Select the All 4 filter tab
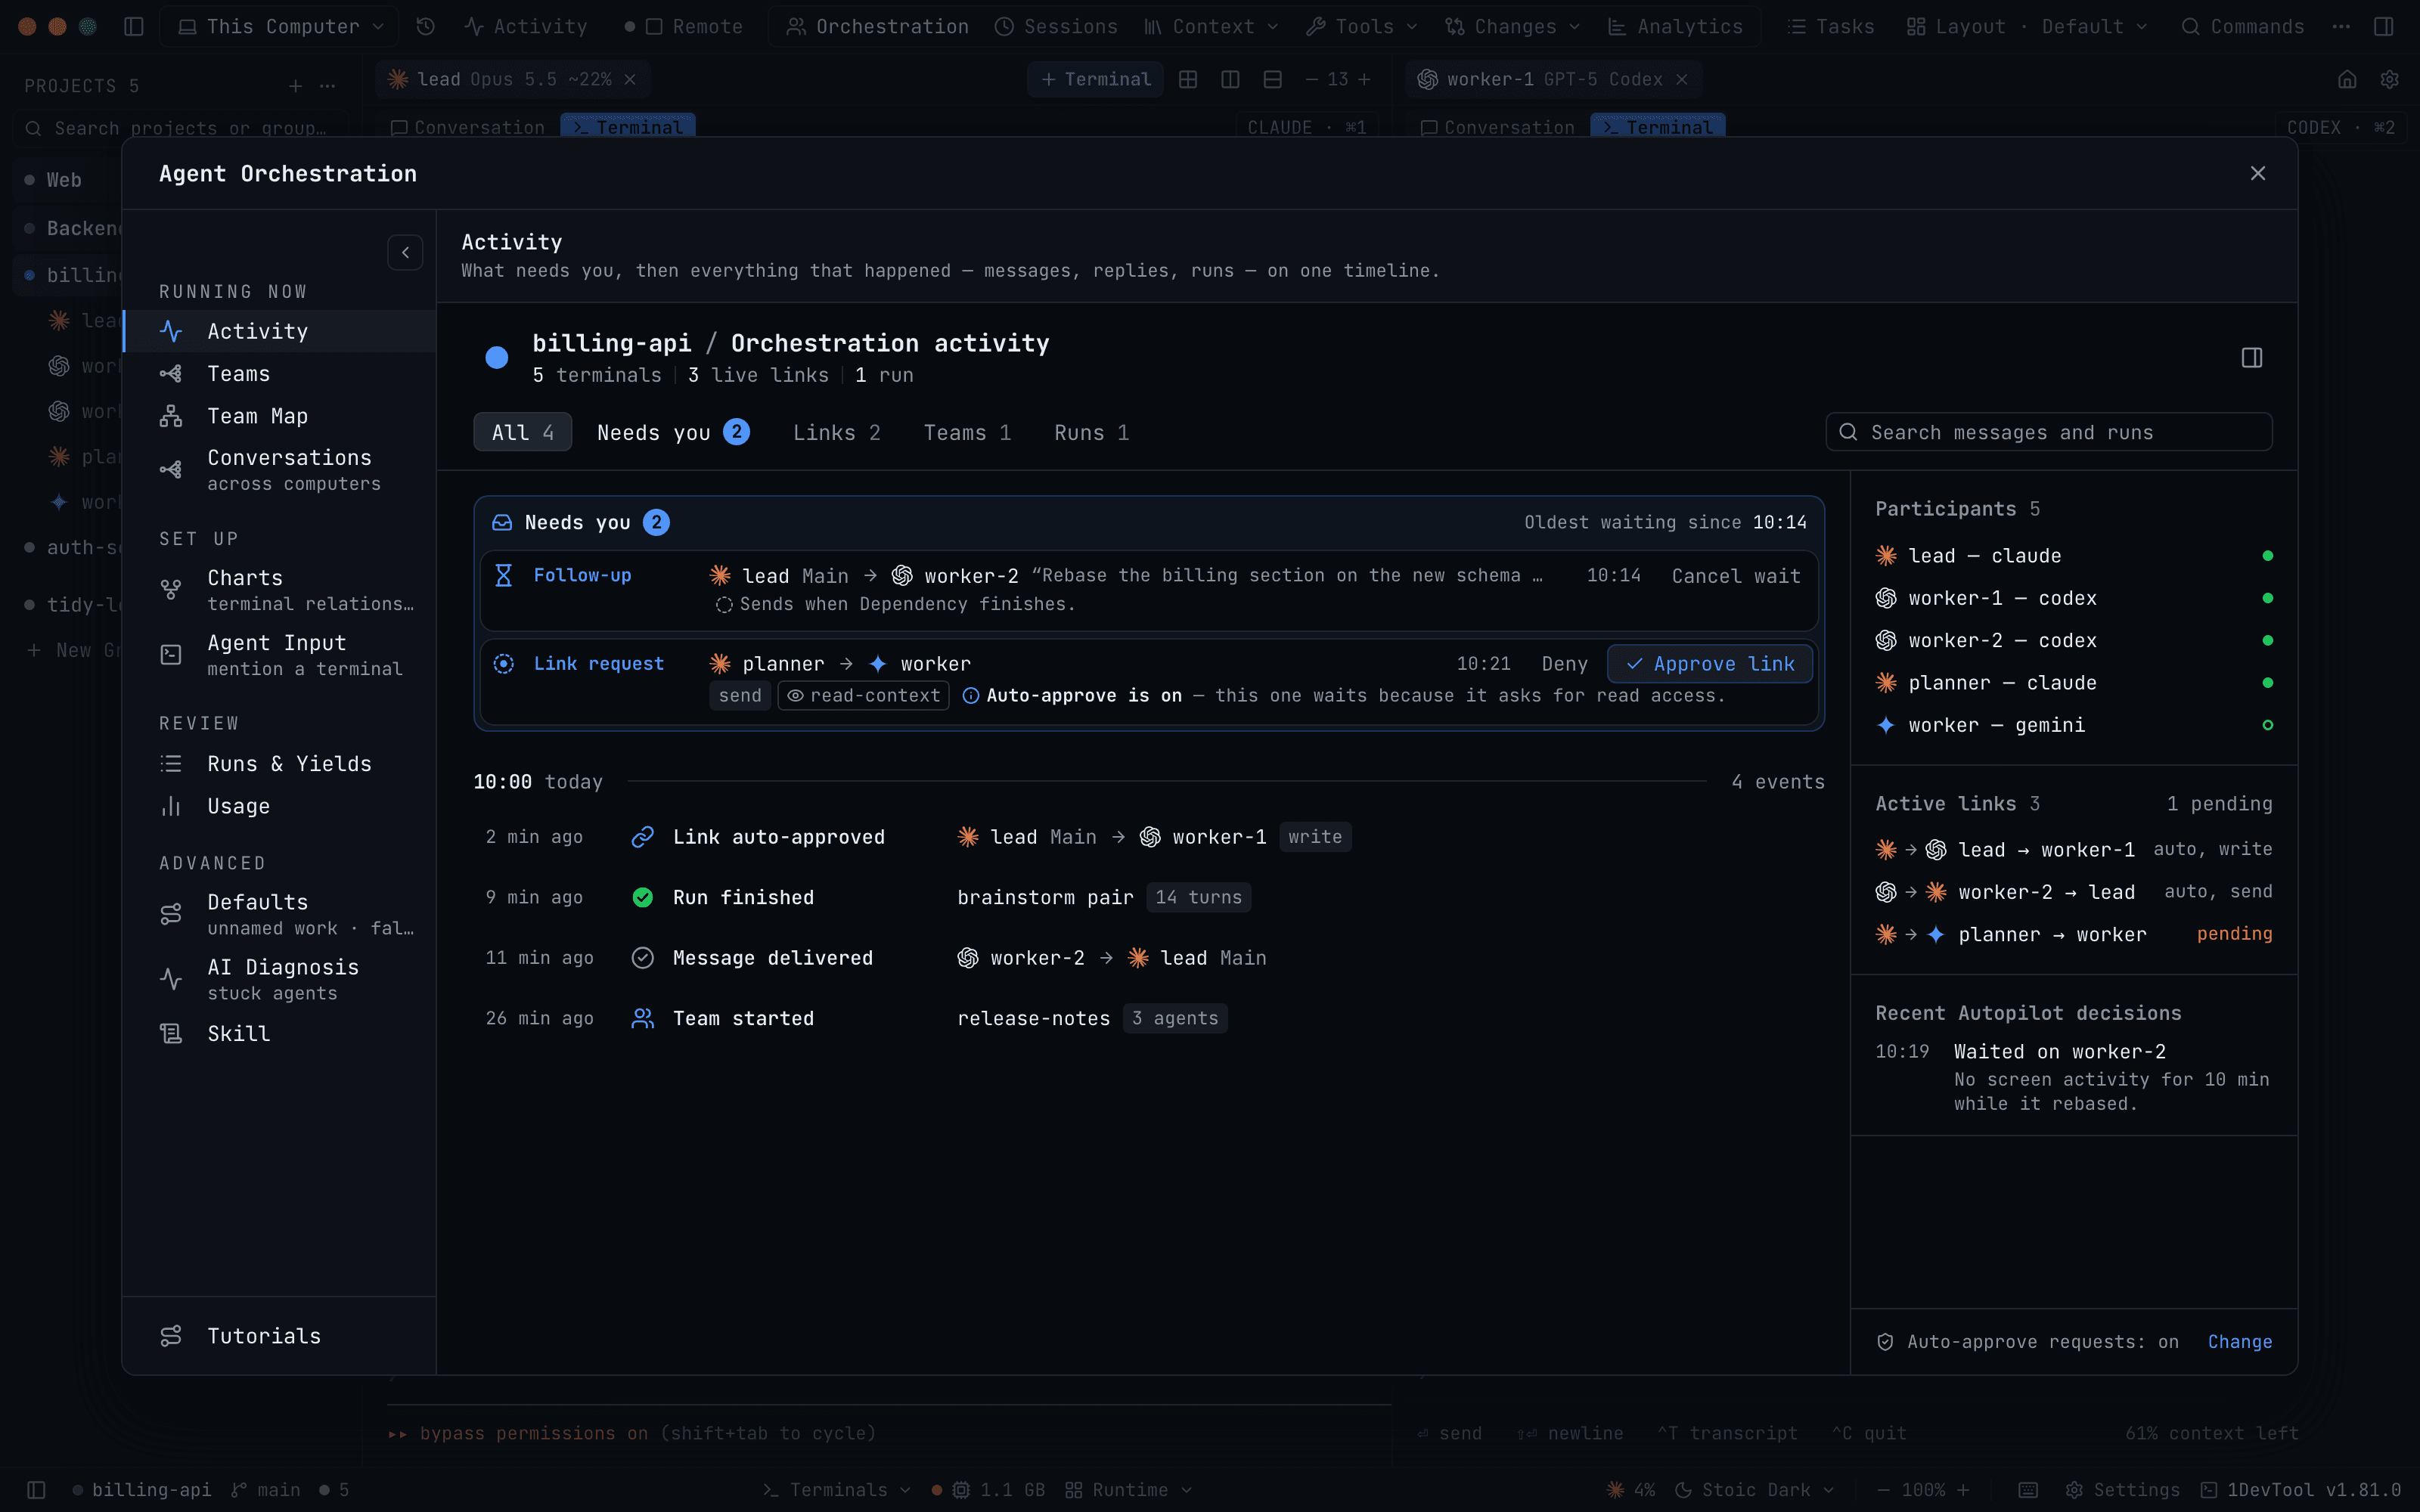2420x1512 pixels. 522,433
